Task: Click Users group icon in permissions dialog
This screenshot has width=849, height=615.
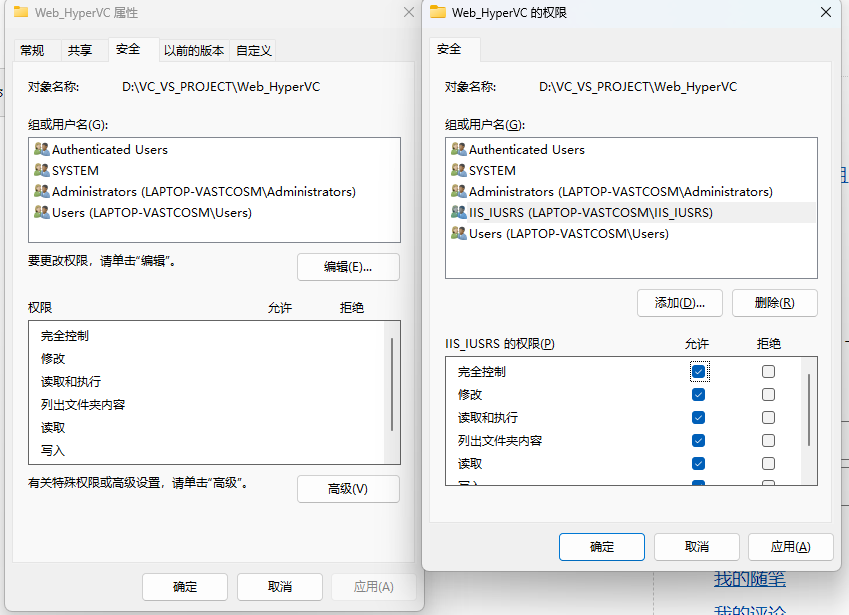Action: (x=459, y=233)
